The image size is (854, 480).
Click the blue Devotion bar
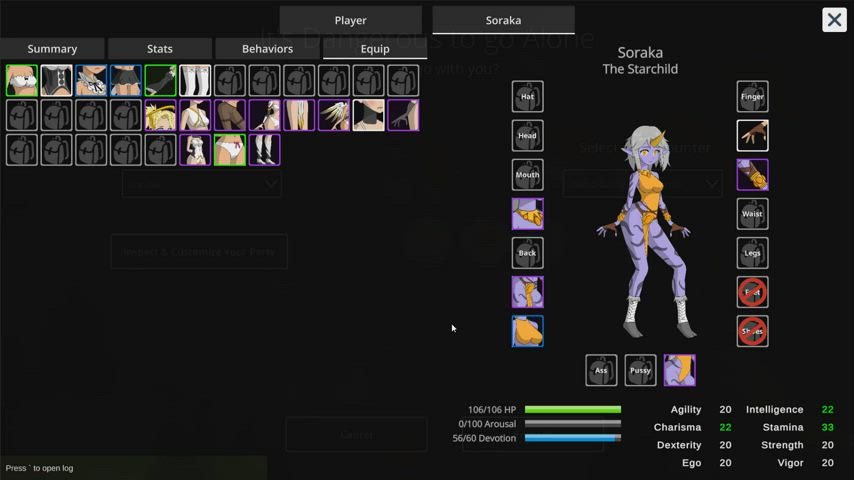(572, 438)
